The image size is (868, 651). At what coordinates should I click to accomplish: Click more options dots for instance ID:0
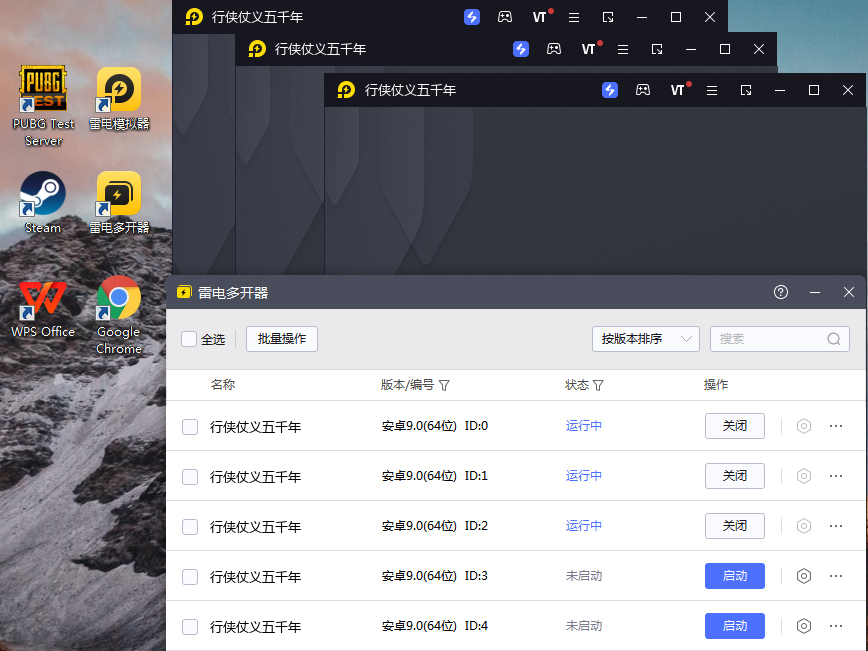coord(837,426)
